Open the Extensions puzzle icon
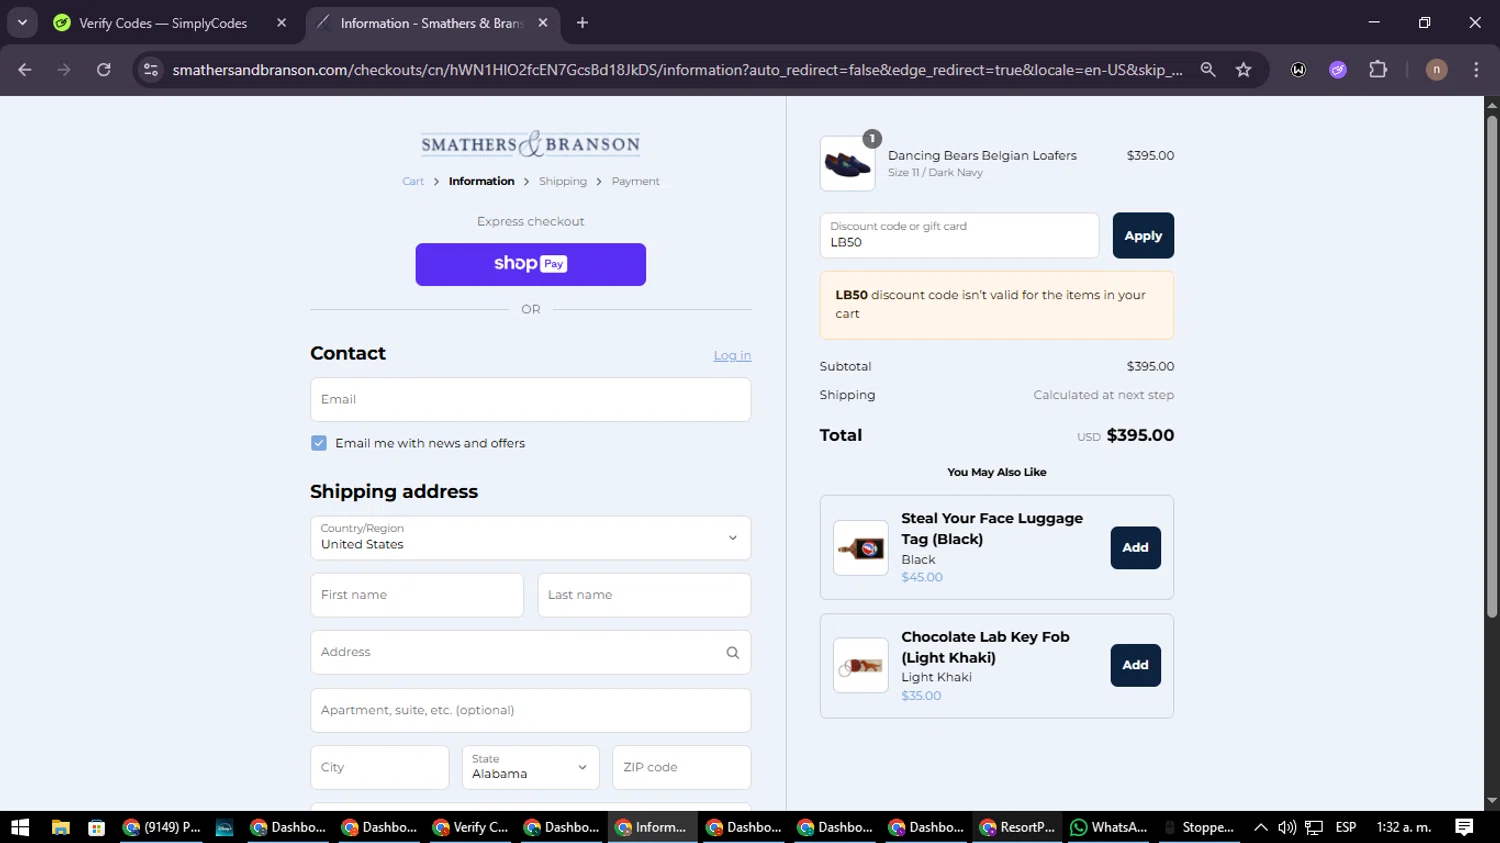Image resolution: width=1500 pixels, height=843 pixels. [x=1378, y=70]
